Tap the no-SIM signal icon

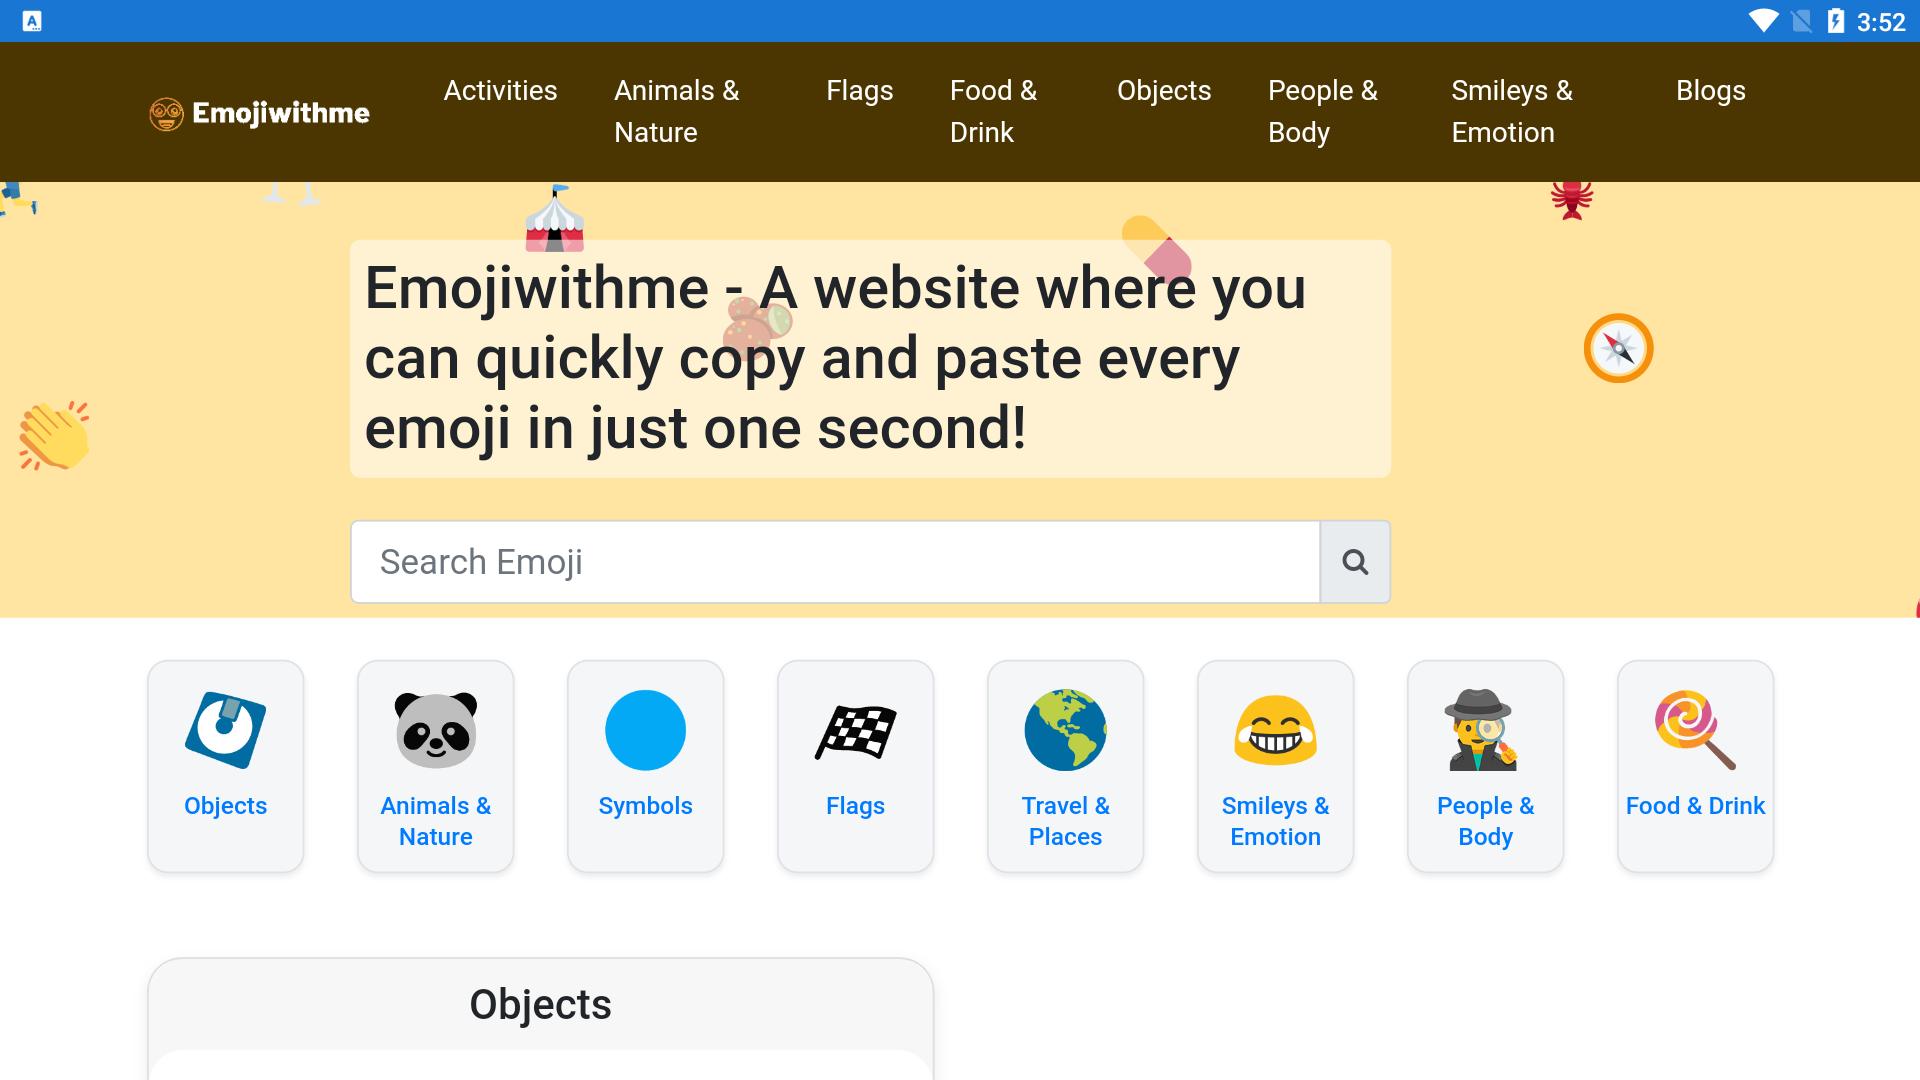point(1802,21)
